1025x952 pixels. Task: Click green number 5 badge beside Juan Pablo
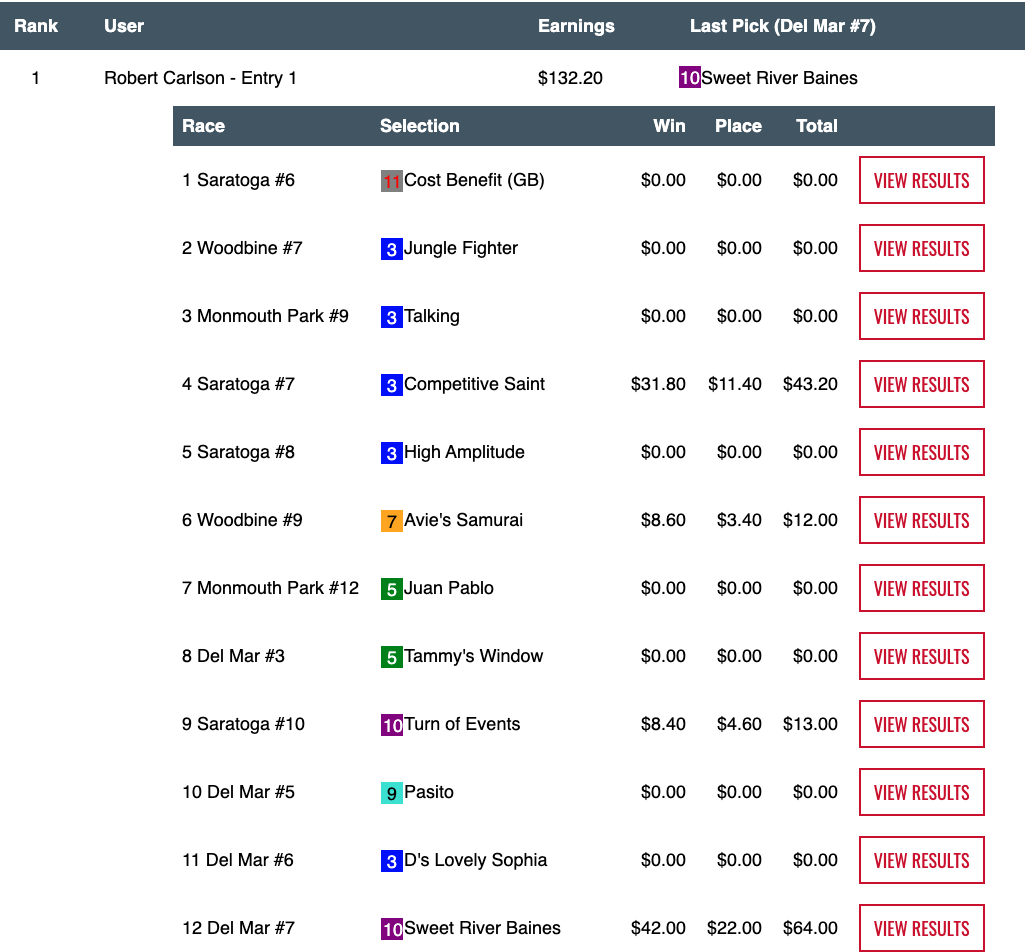(391, 589)
